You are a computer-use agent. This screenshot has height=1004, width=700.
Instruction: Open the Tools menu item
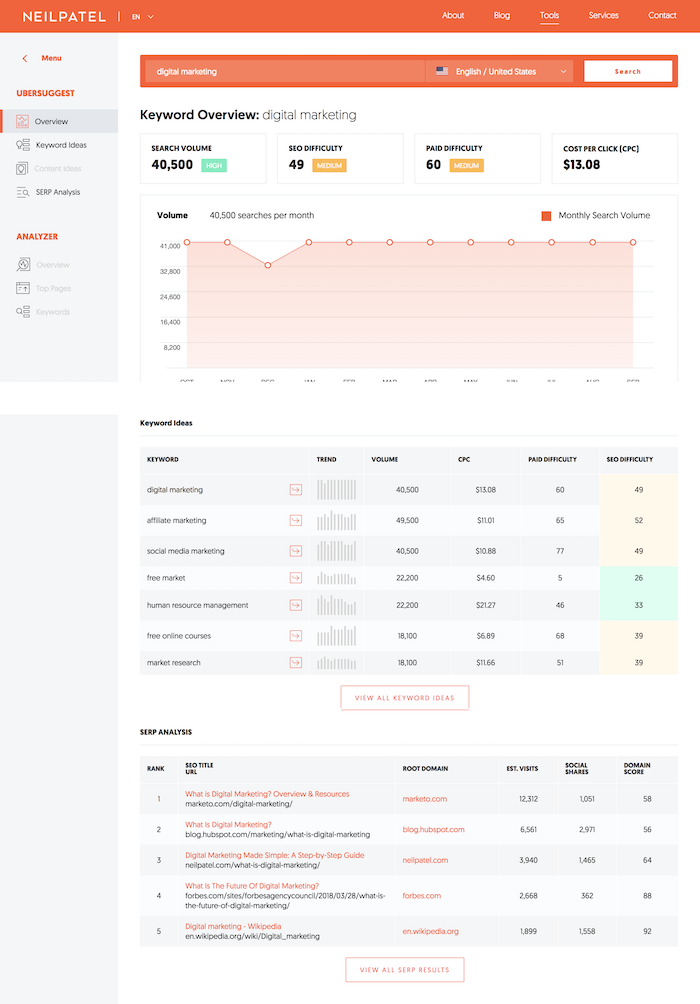pyautogui.click(x=549, y=15)
